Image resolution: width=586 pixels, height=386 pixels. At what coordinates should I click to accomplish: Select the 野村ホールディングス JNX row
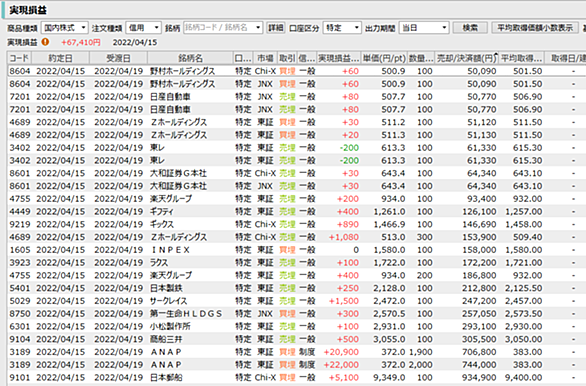[297, 84]
